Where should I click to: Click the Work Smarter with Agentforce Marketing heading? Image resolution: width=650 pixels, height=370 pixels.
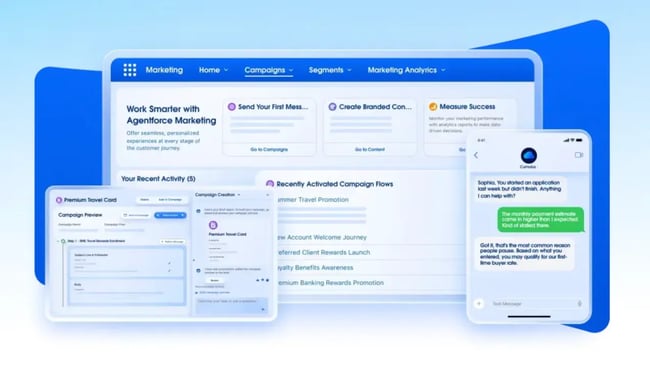click(x=171, y=115)
